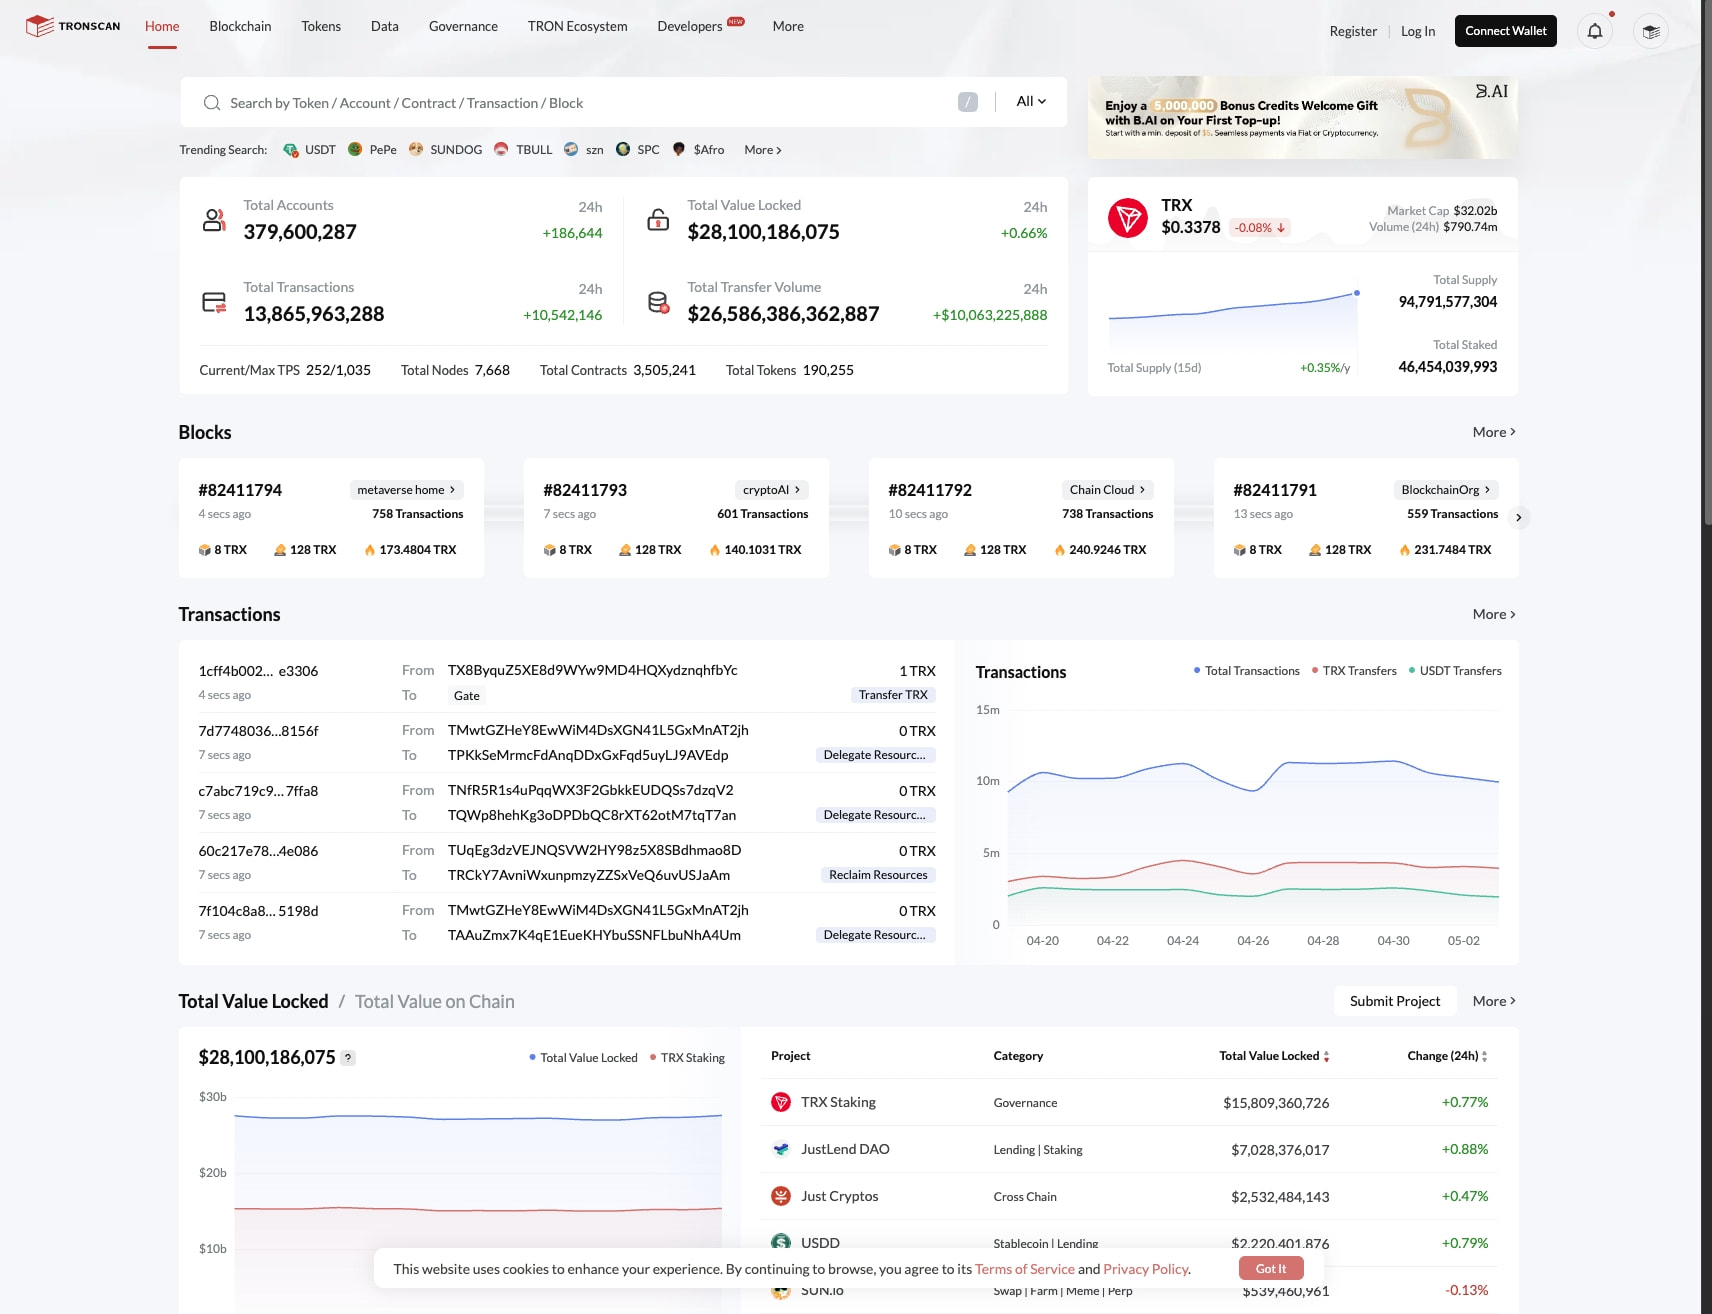
Task: Open metaverse home producer chip
Action: coord(406,490)
